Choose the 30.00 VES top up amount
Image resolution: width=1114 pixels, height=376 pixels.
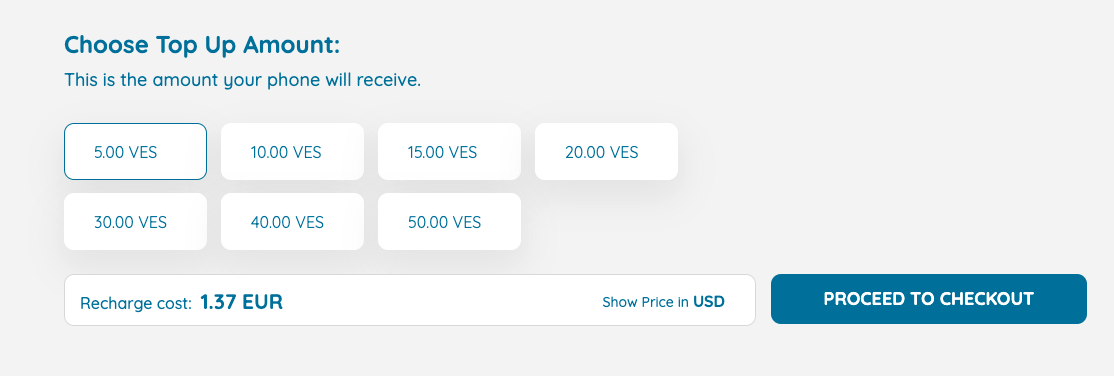point(136,222)
